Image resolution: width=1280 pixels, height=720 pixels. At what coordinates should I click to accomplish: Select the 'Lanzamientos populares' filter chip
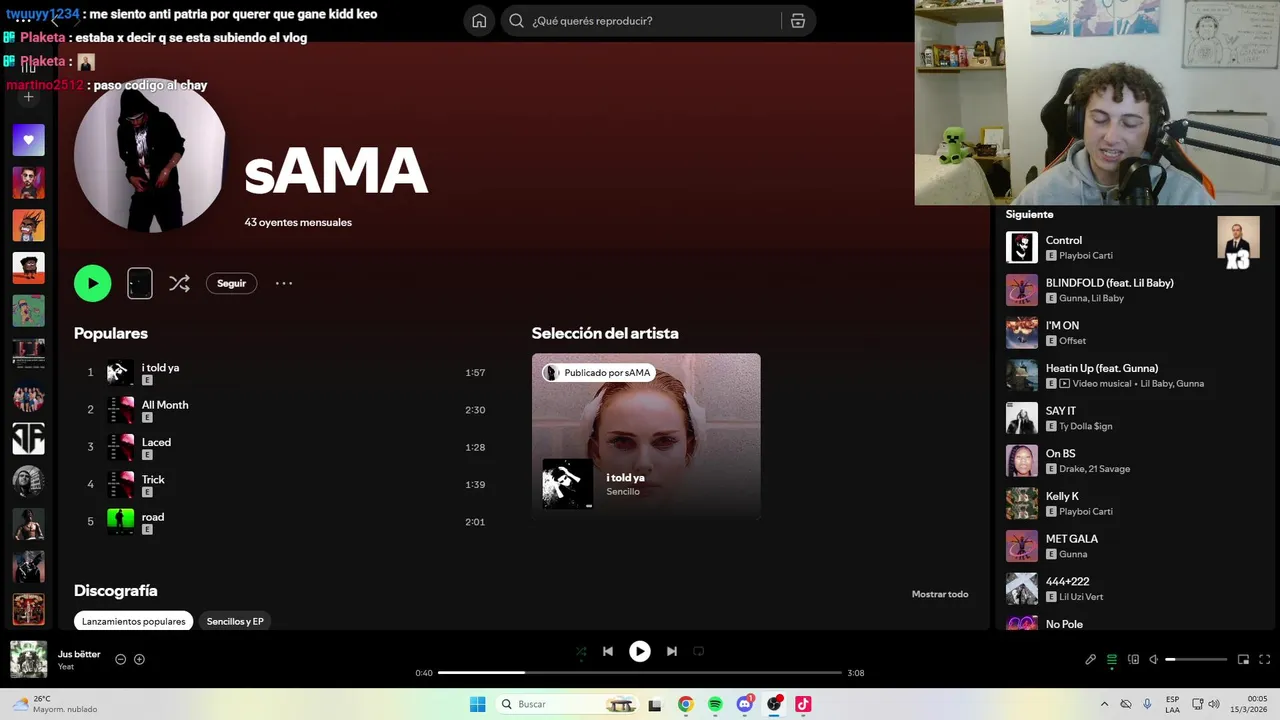pos(134,621)
